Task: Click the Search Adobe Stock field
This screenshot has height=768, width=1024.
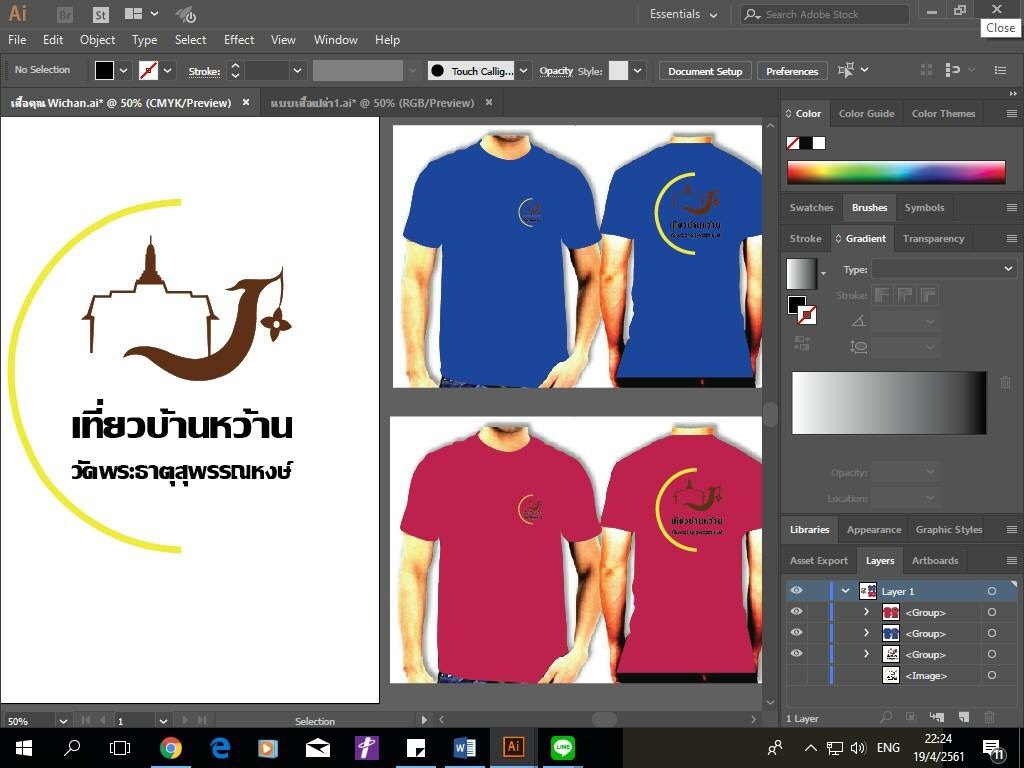Action: pos(832,15)
